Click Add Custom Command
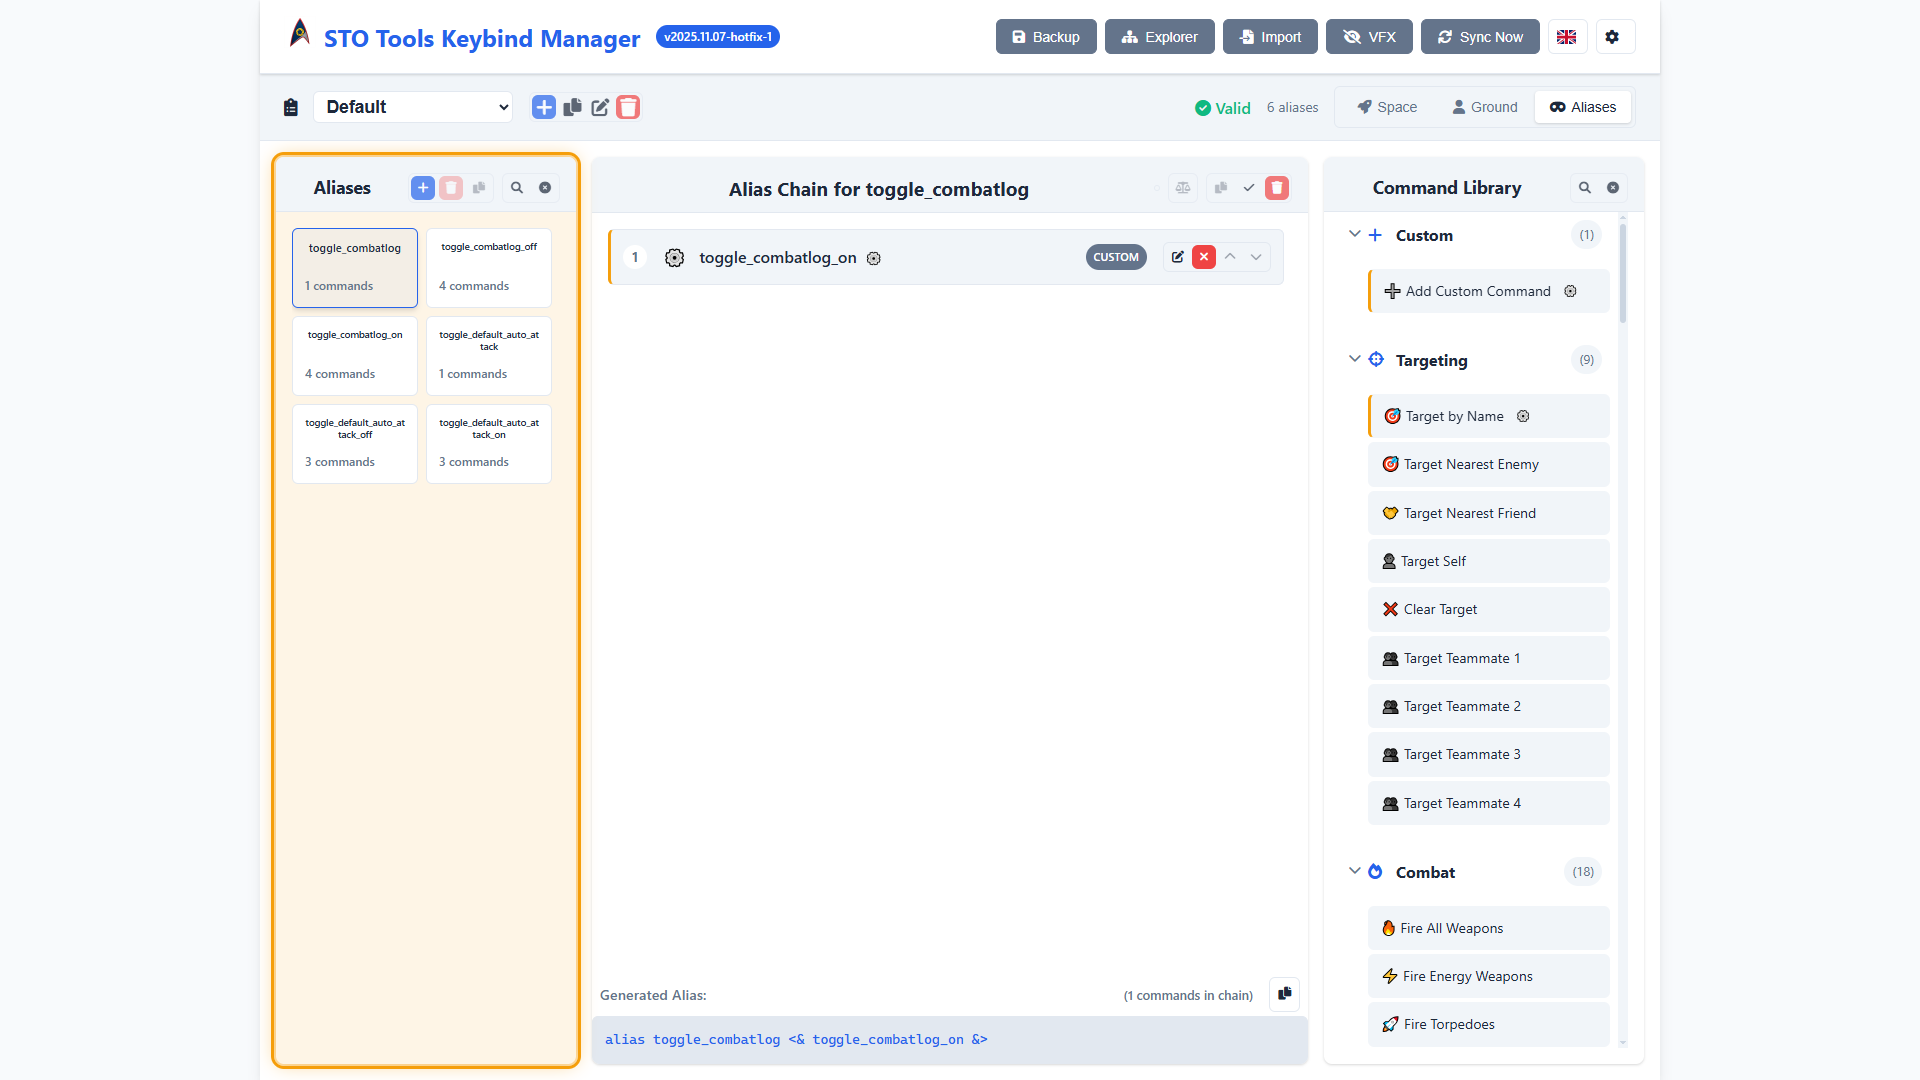Image resolution: width=1920 pixels, height=1080 pixels. point(1478,291)
